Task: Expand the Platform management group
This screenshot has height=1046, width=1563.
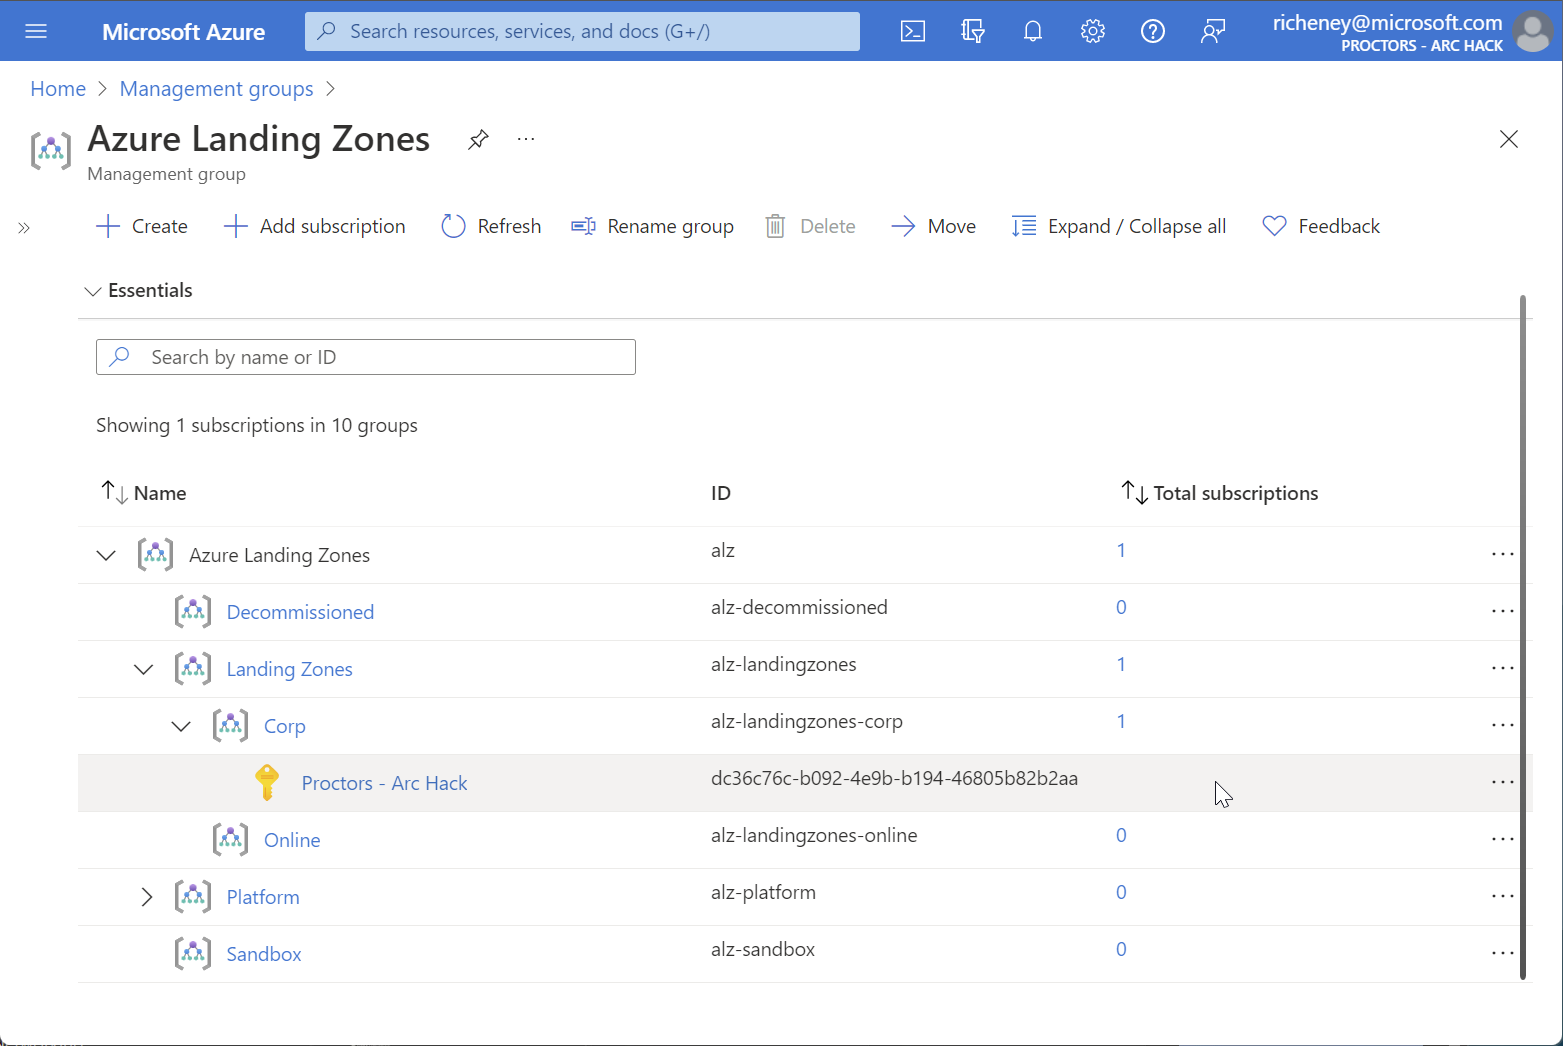Action: click(x=146, y=897)
